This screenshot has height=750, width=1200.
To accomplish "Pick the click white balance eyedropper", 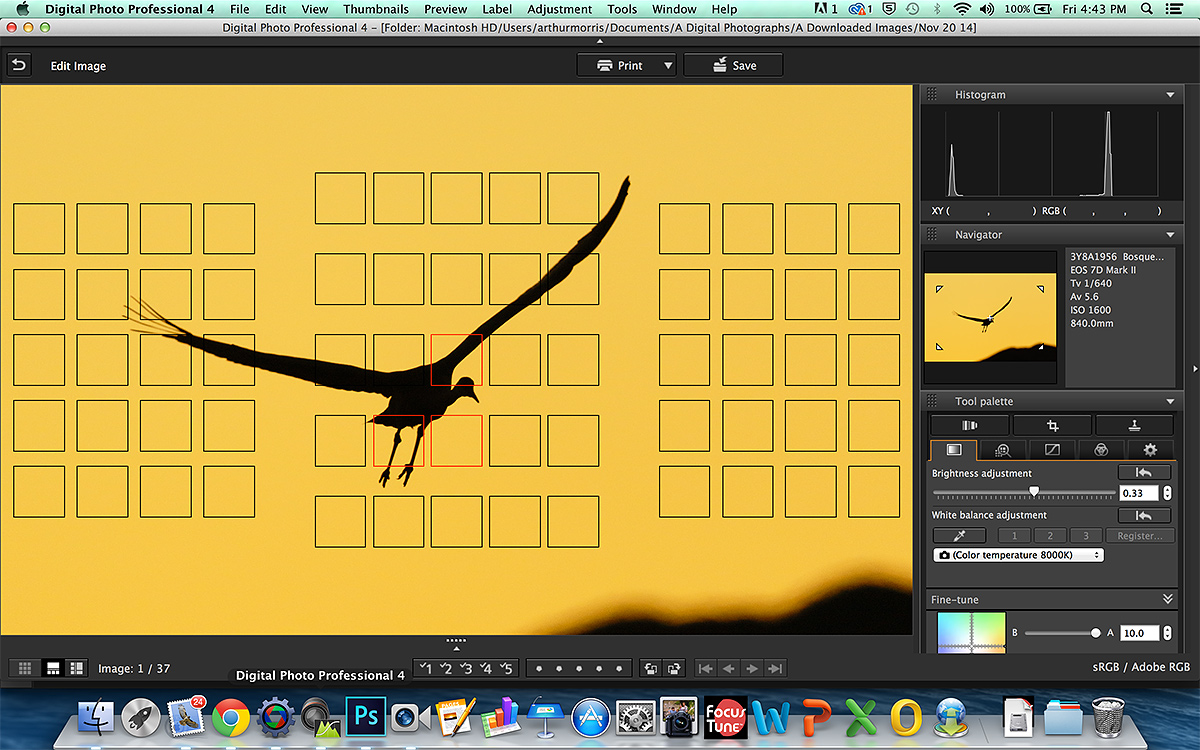I will [x=961, y=535].
